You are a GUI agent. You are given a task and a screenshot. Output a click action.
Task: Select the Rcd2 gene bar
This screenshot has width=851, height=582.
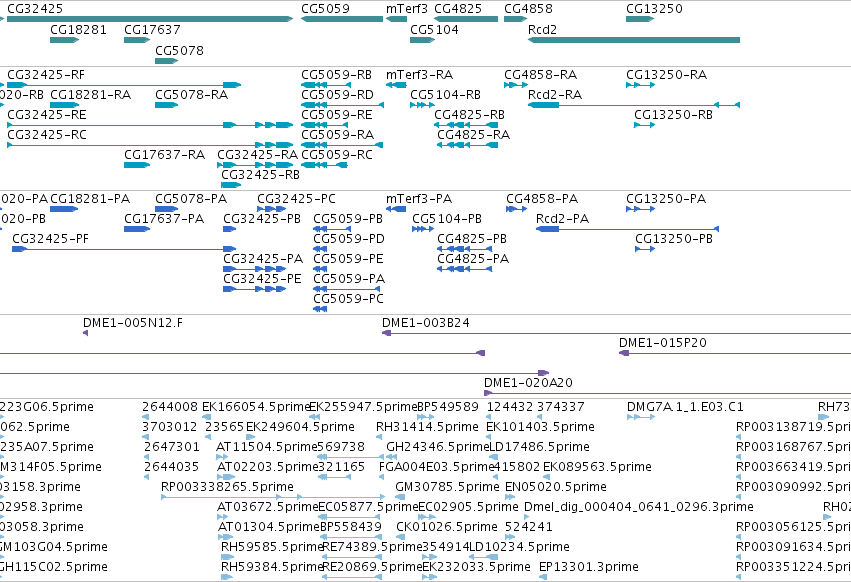point(634,40)
